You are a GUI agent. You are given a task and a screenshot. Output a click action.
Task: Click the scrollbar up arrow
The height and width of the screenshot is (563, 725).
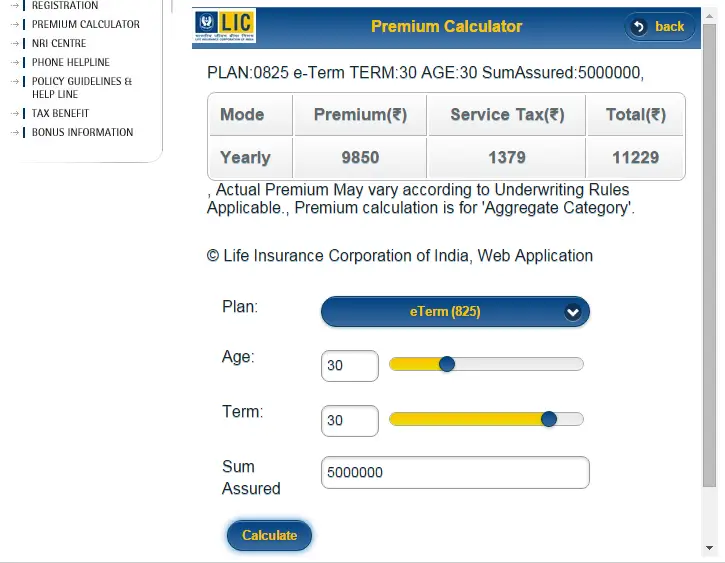[x=709, y=16]
